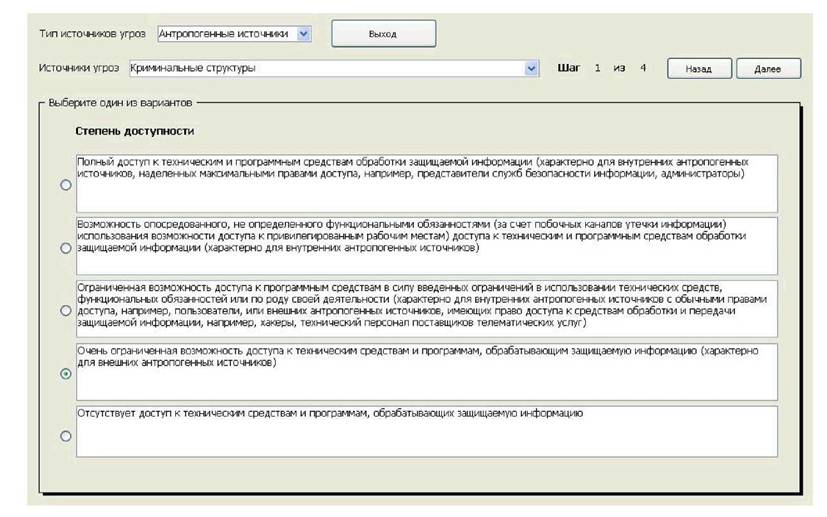Choose the 'Возможность опосредованного' radio option
The height and width of the screenshot is (517, 827).
(x=66, y=248)
